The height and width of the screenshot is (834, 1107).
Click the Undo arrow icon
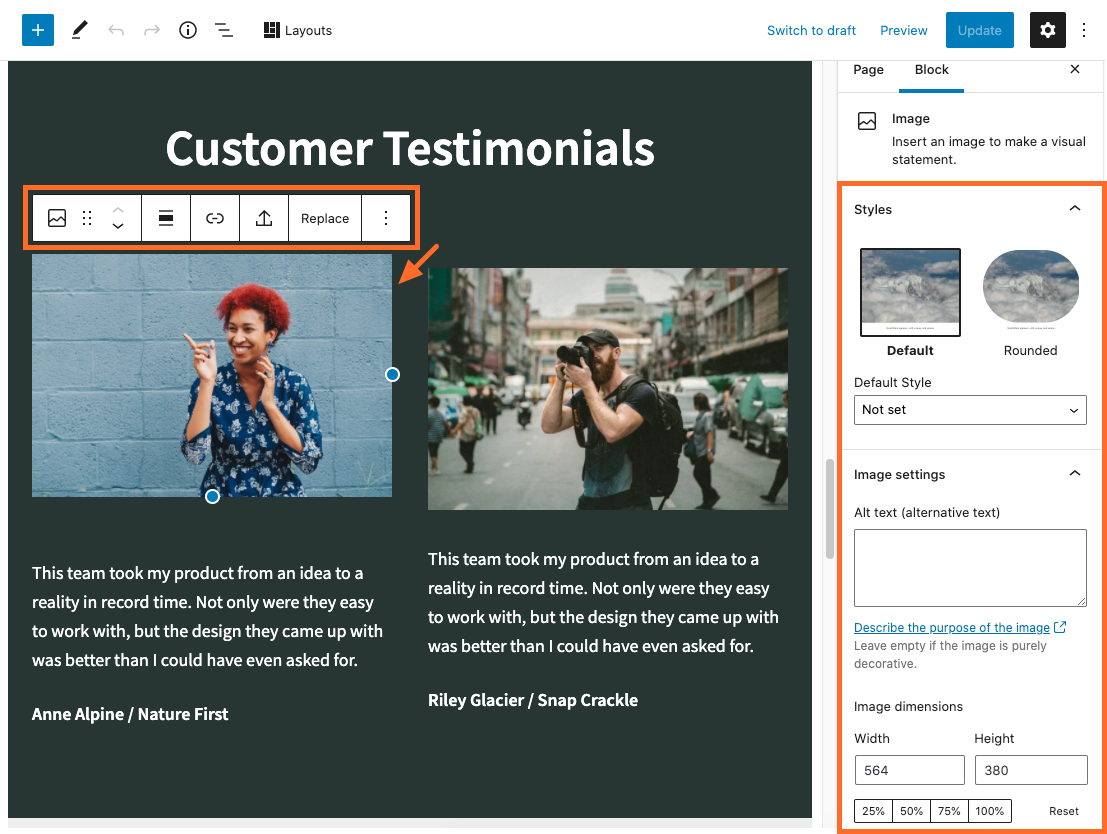(116, 30)
